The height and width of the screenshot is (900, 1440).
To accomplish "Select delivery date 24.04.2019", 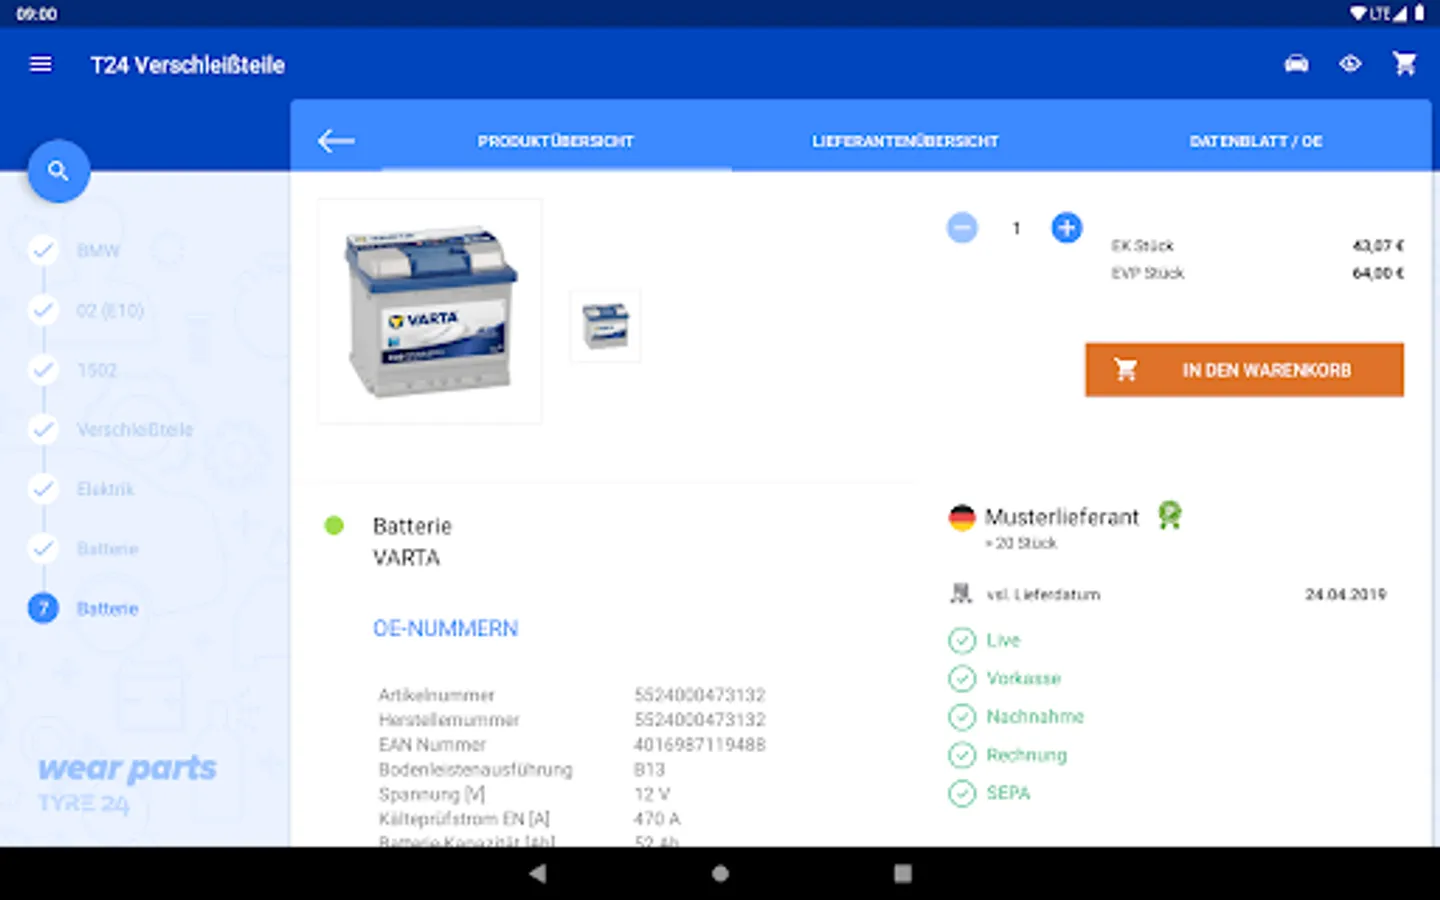I will pos(1345,594).
